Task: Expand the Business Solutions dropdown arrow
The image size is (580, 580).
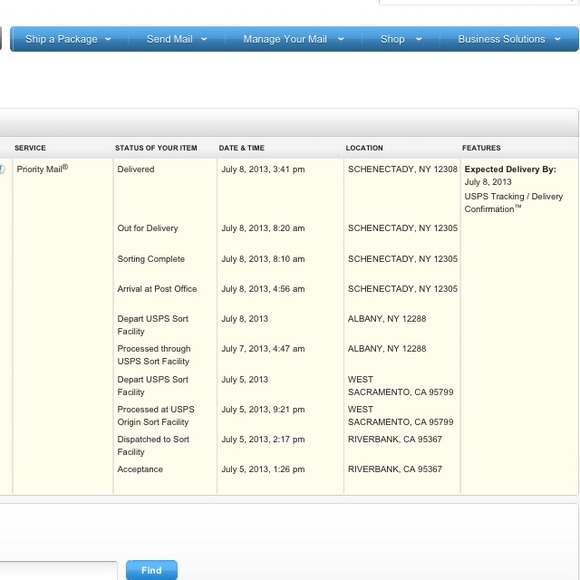Action: 557,39
